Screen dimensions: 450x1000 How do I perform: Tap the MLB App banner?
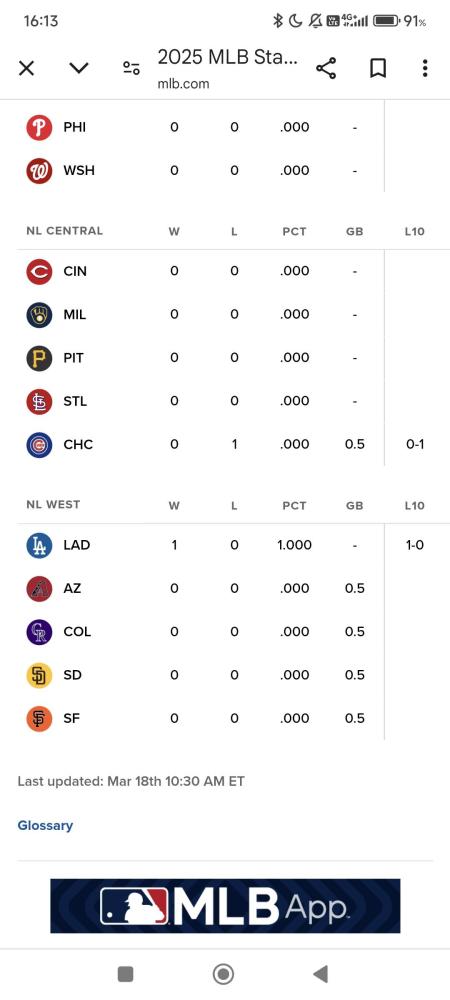tap(225, 906)
